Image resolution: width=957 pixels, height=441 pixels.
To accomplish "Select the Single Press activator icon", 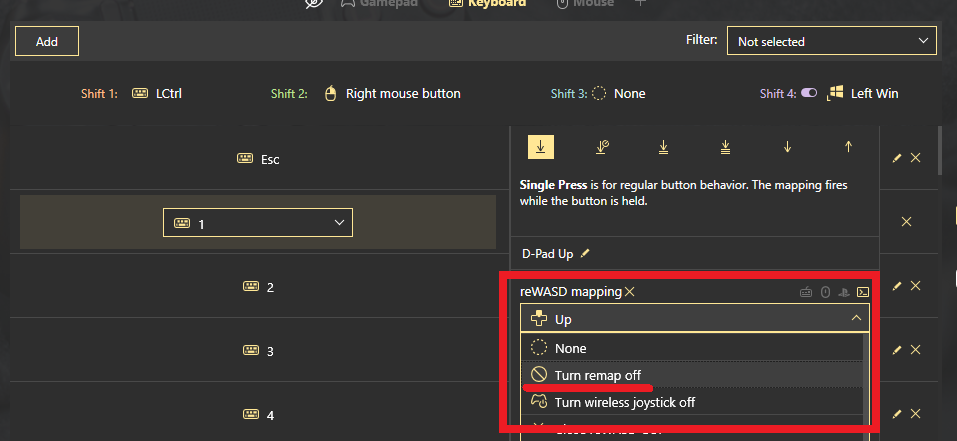I will [x=540, y=146].
